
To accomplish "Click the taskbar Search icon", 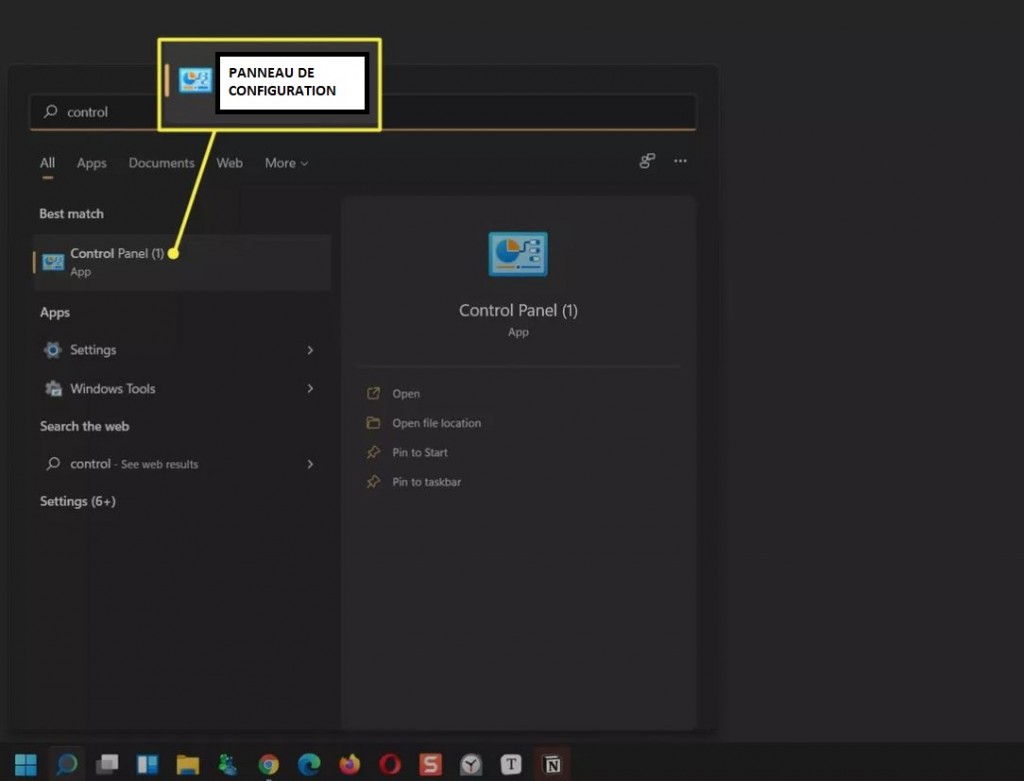I will [67, 763].
